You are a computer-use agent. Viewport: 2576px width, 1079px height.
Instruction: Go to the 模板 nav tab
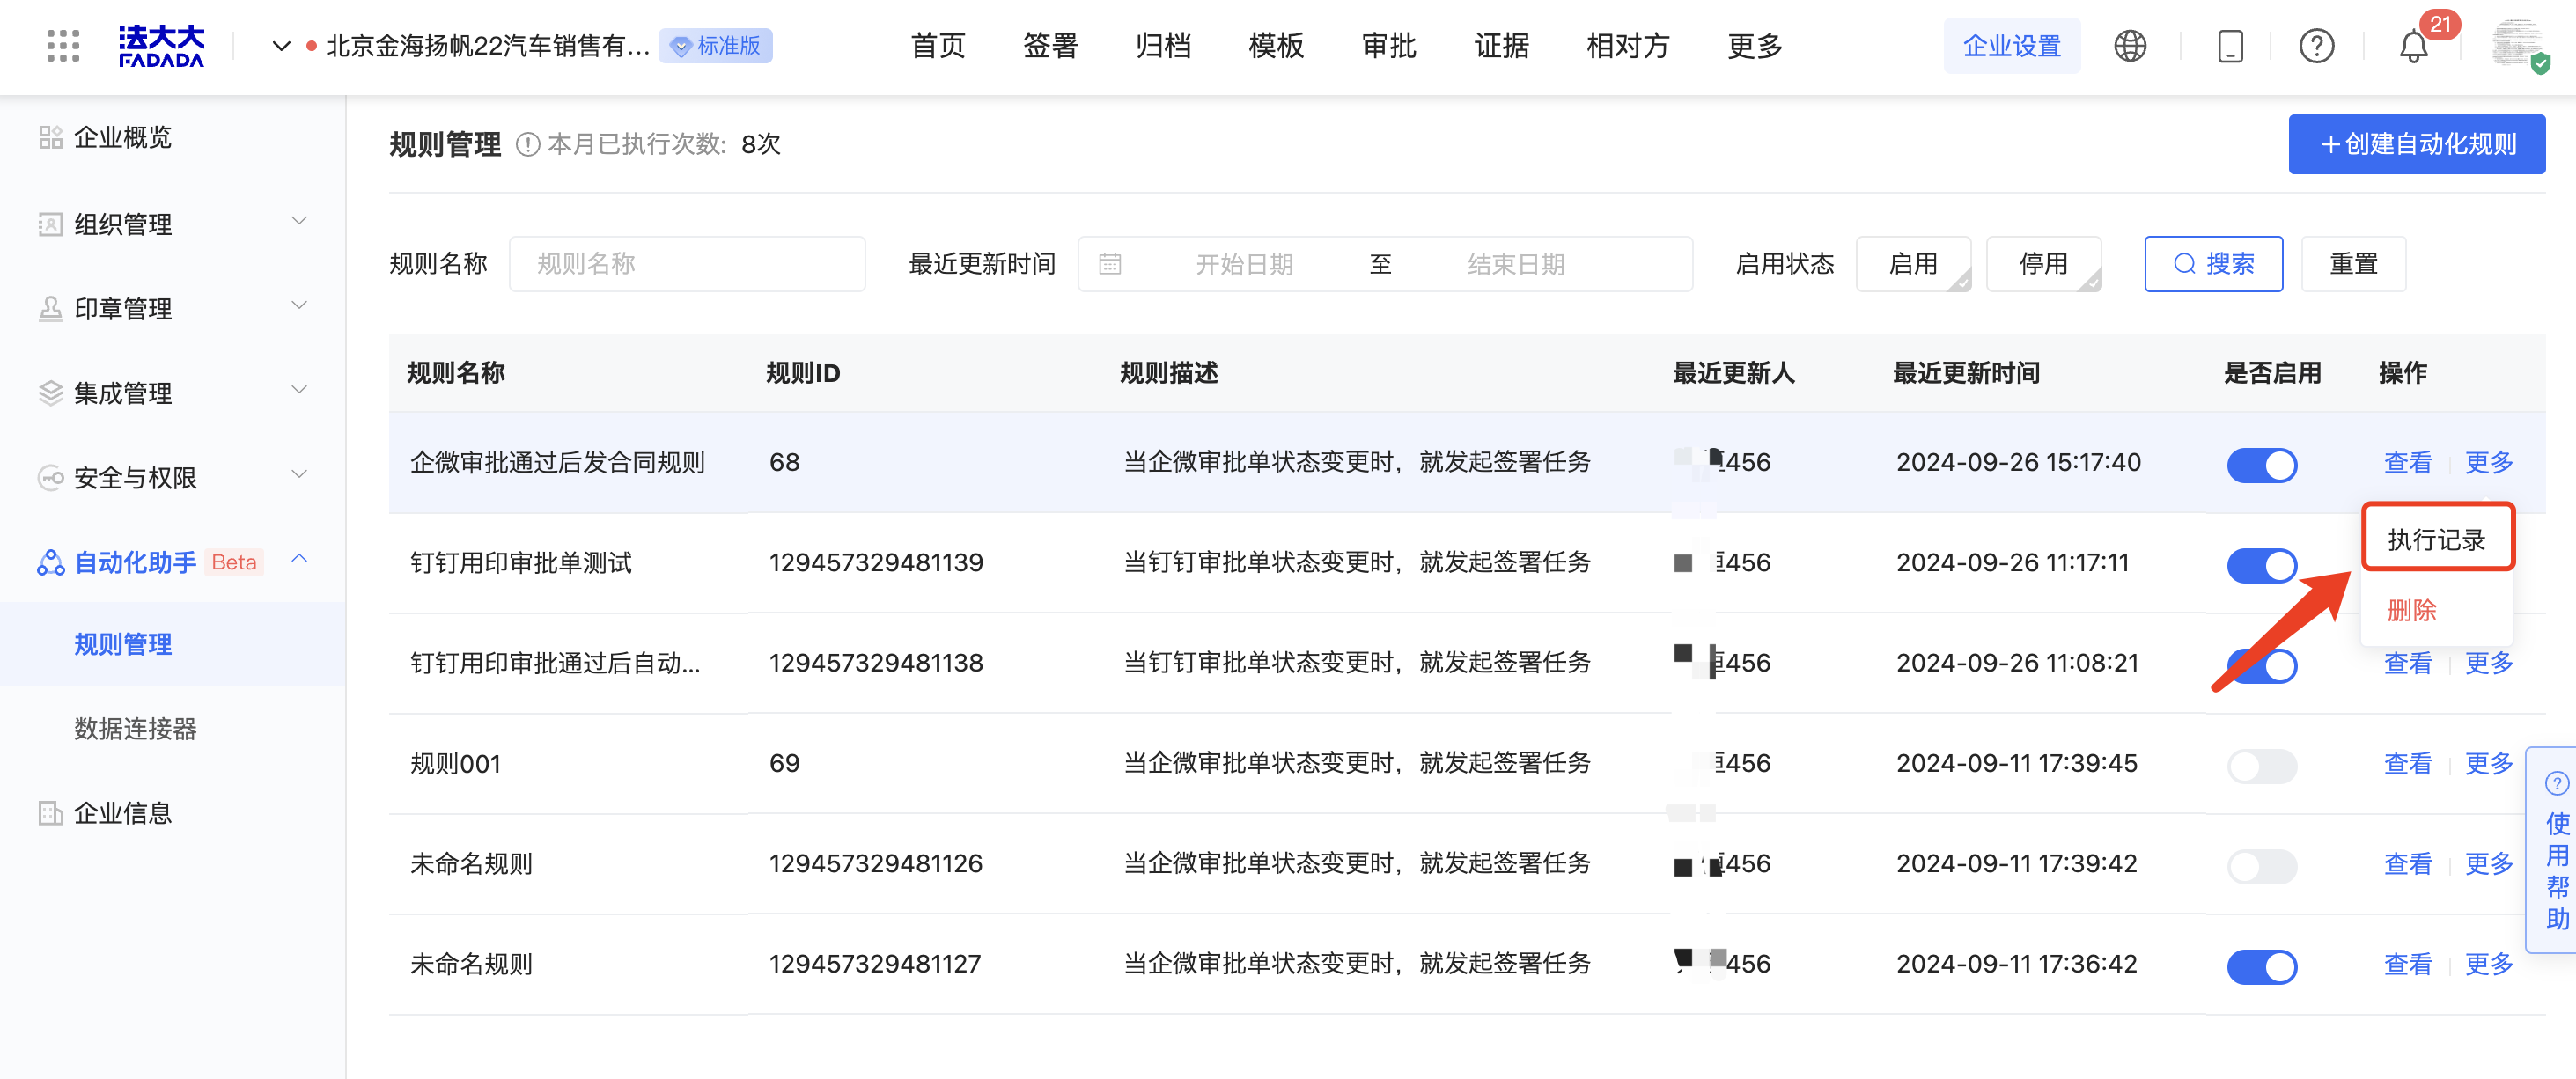(1276, 46)
